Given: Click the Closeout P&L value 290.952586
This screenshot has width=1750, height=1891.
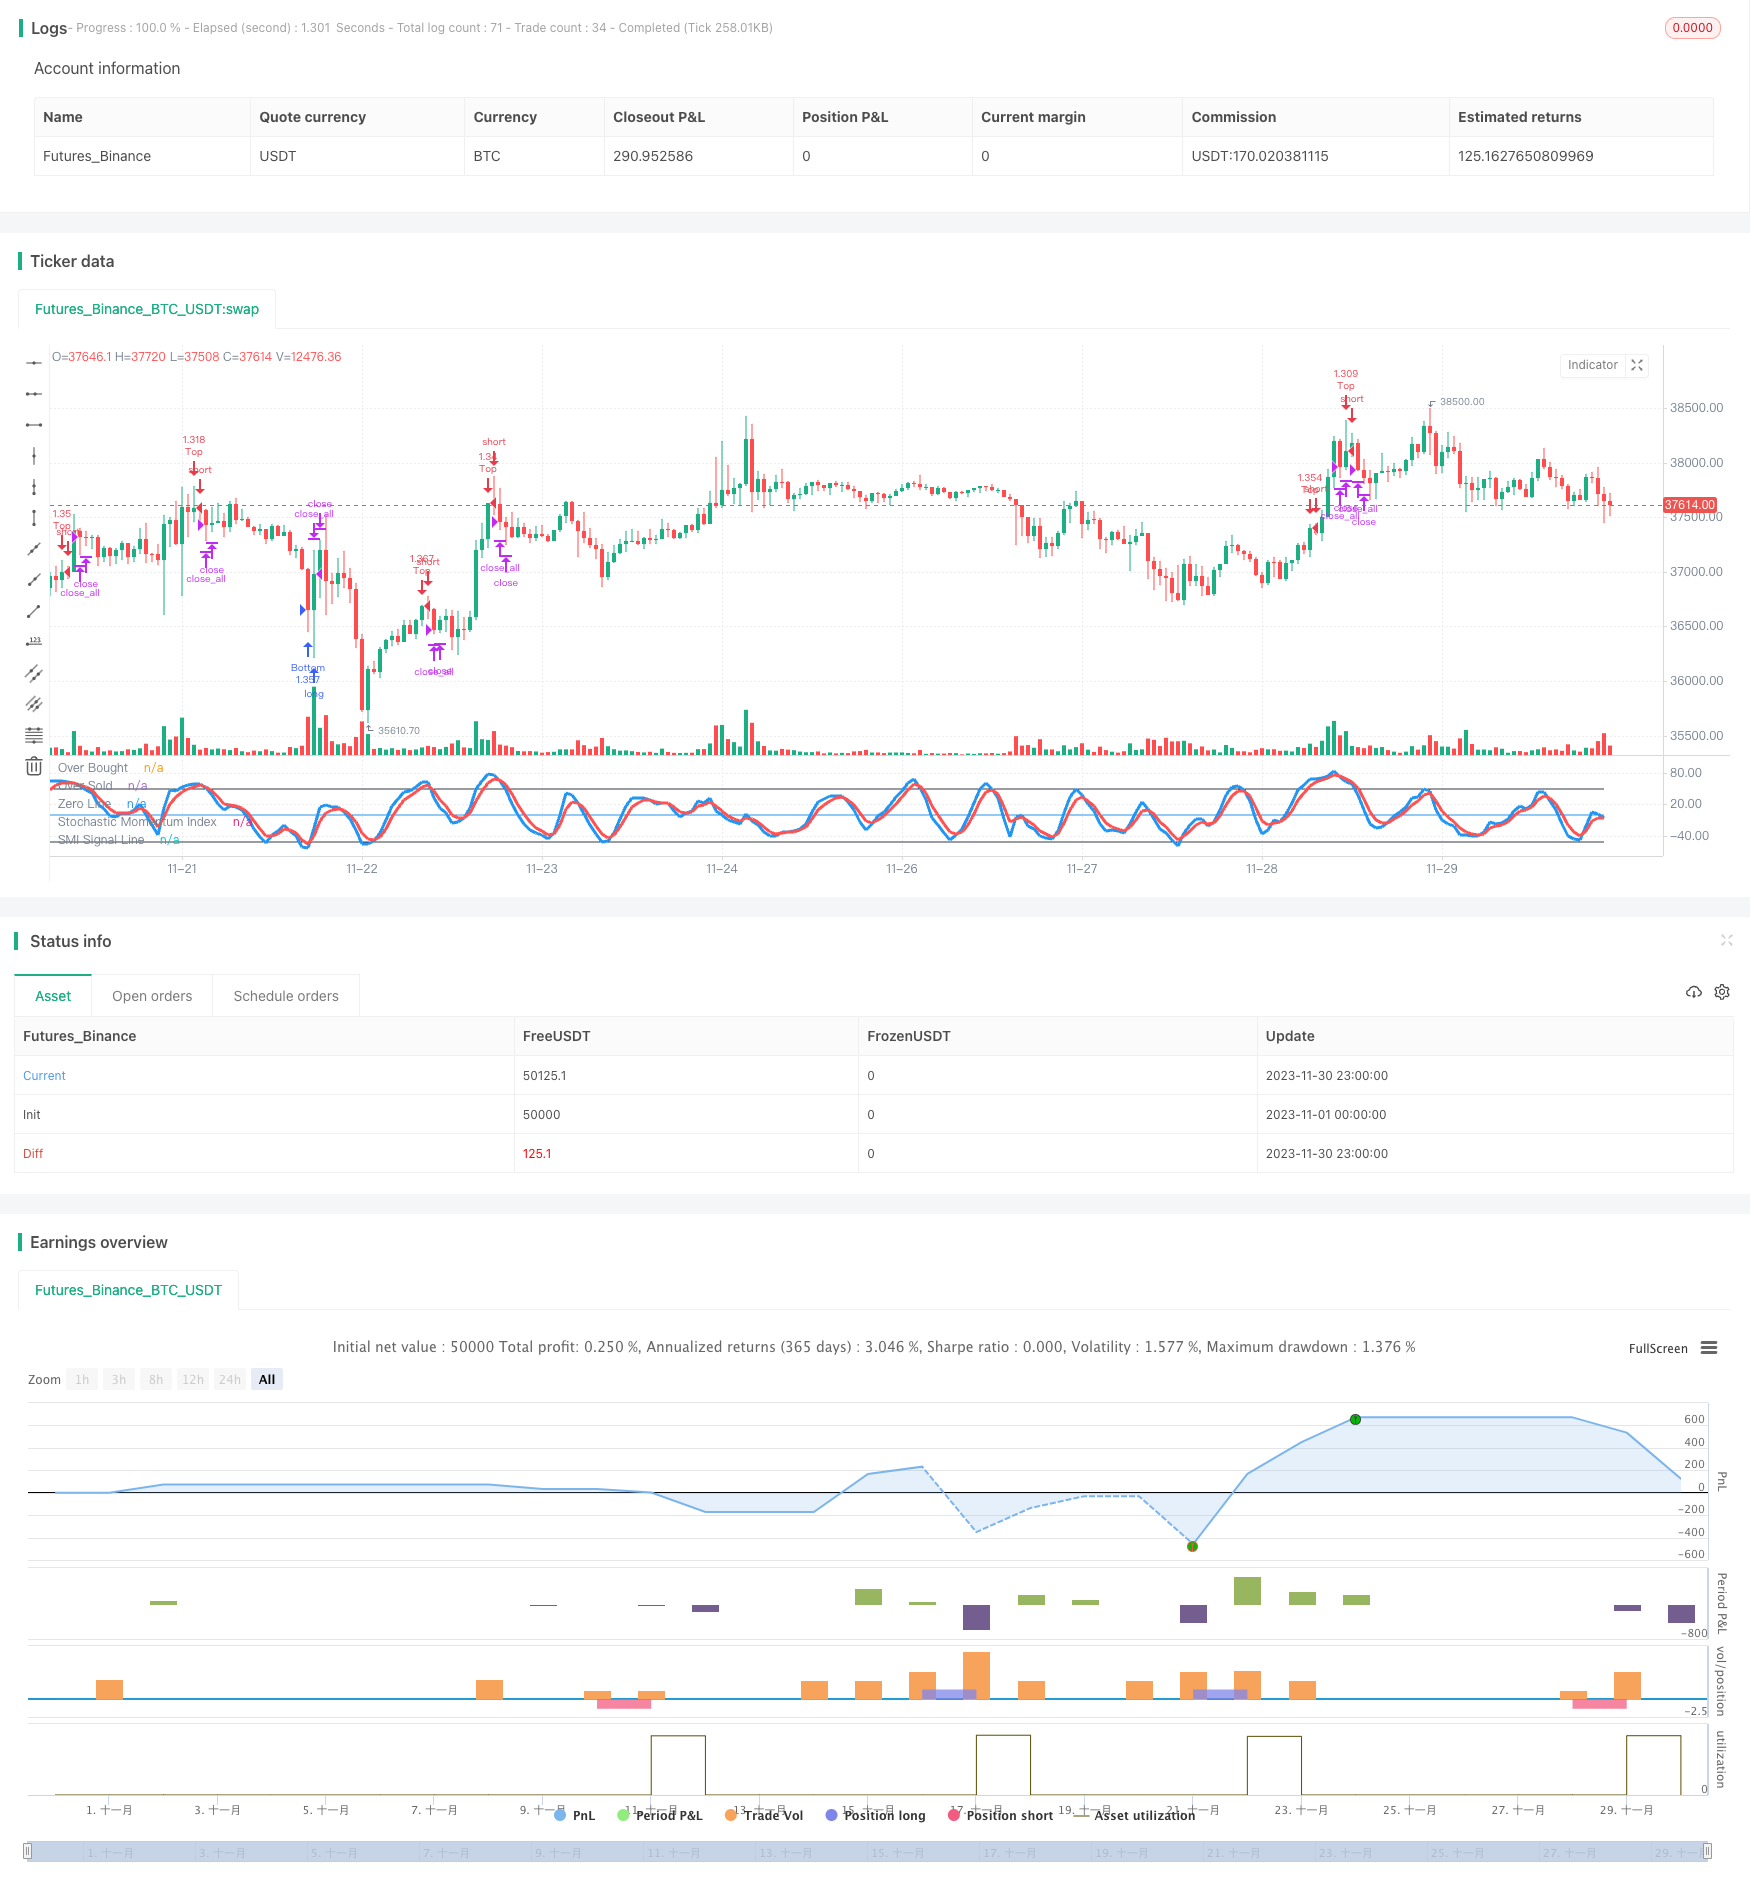Looking at the screenshot, I should click(x=653, y=156).
